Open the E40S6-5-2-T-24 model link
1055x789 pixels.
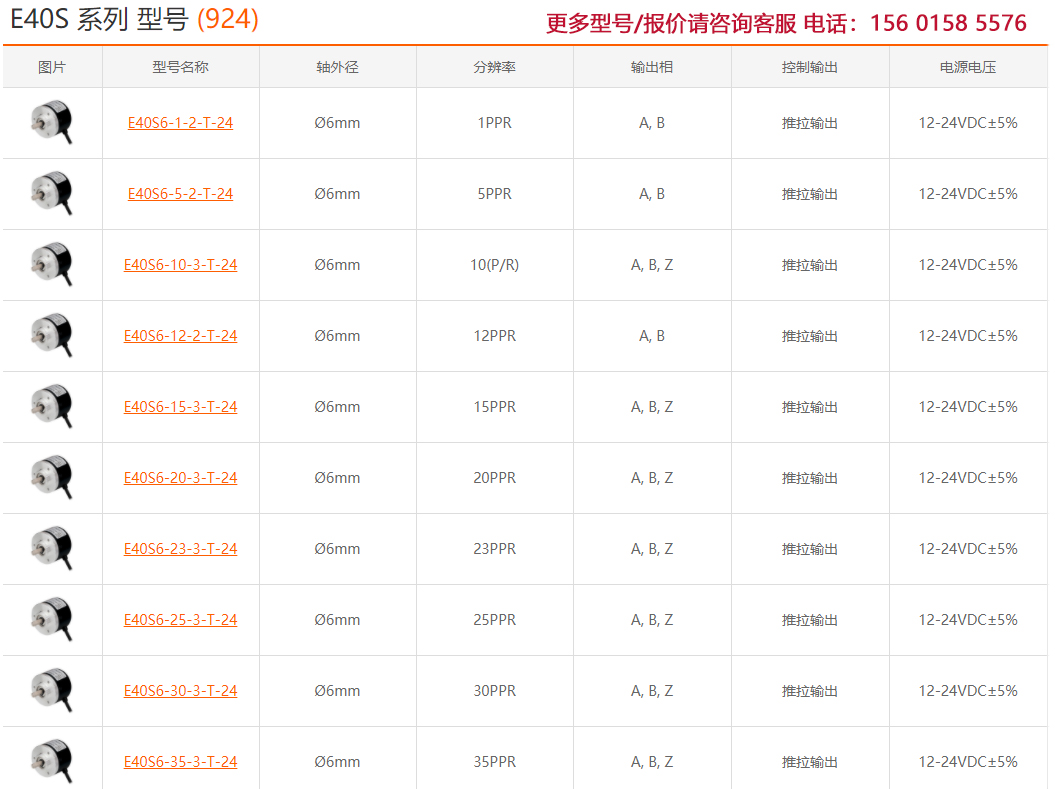click(180, 194)
